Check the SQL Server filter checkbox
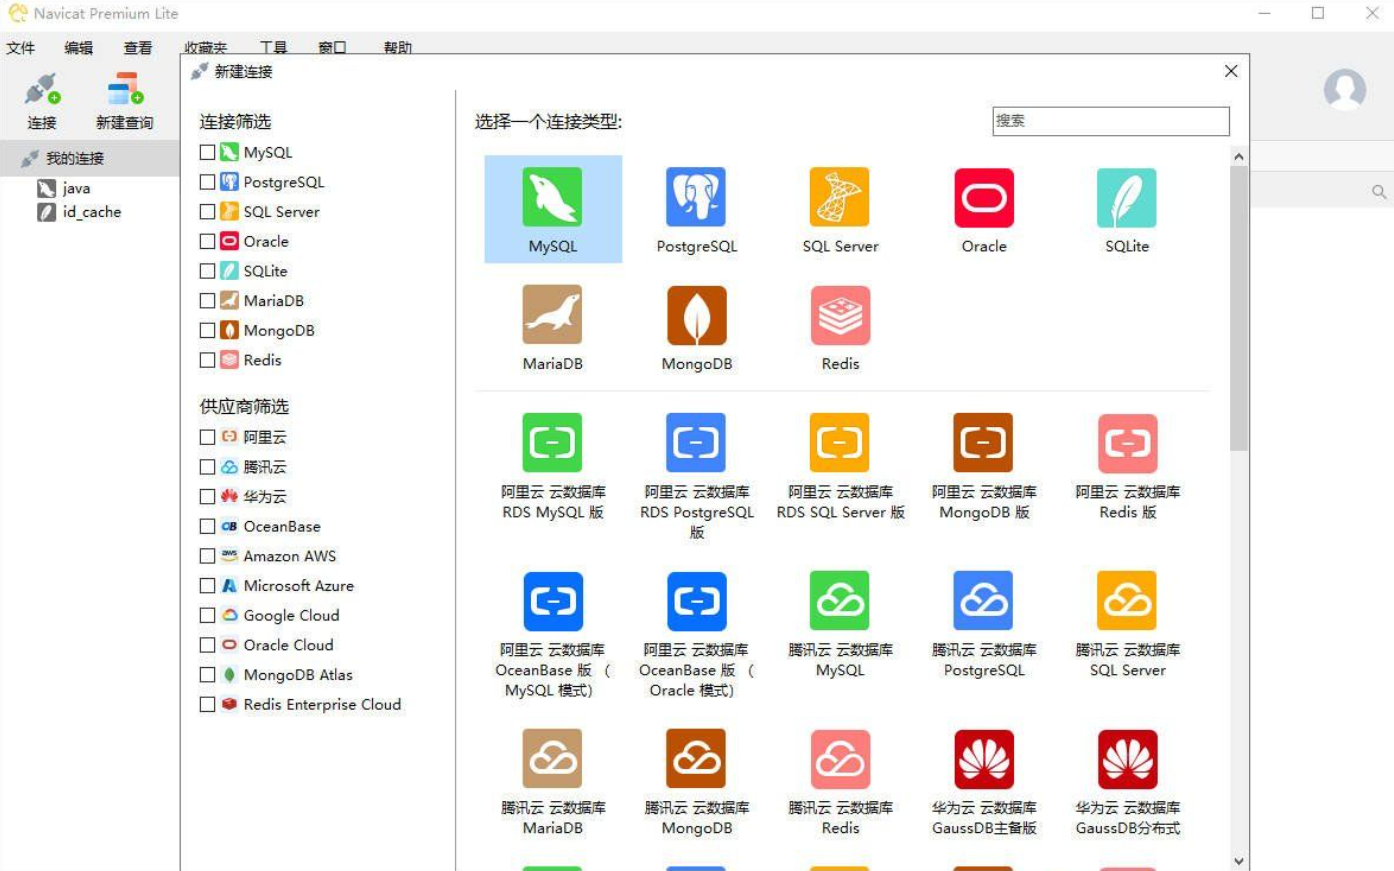Viewport: 1394px width, 871px height. (x=207, y=212)
